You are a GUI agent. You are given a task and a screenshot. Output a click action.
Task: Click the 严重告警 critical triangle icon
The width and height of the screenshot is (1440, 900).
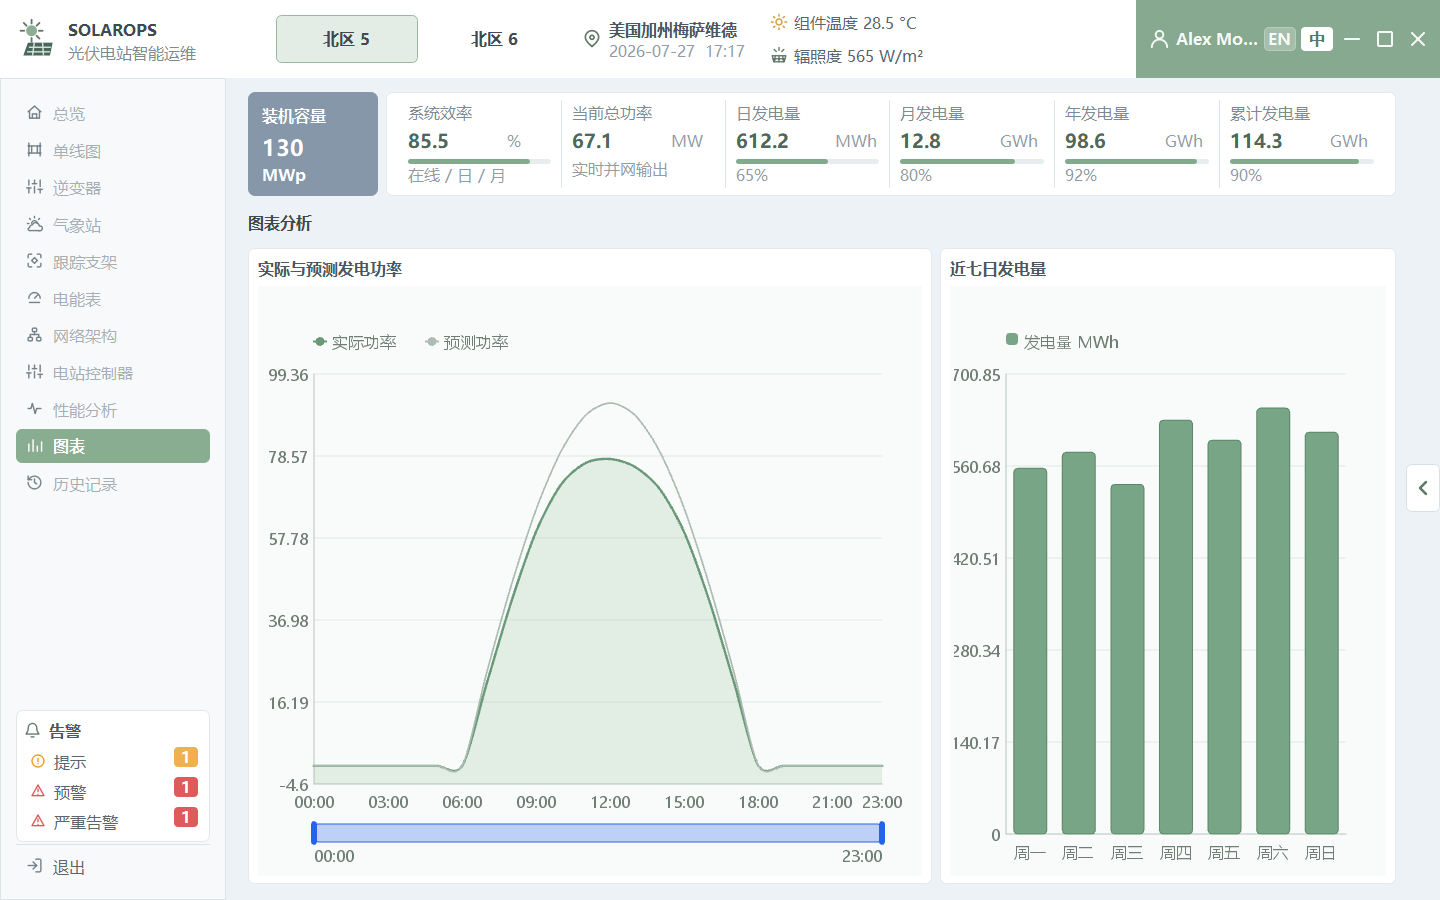tap(38, 821)
